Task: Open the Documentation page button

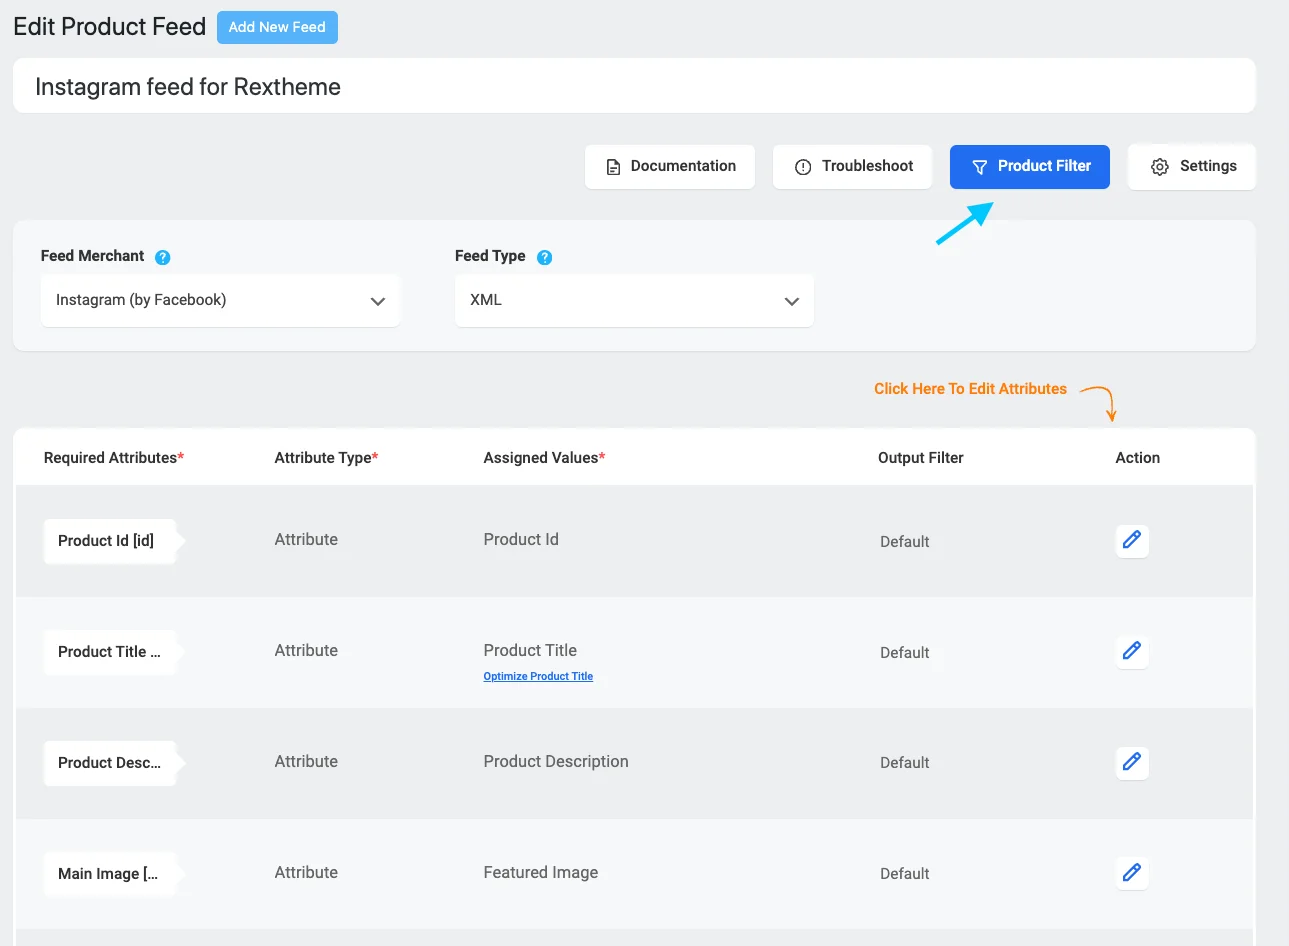Action: point(670,166)
